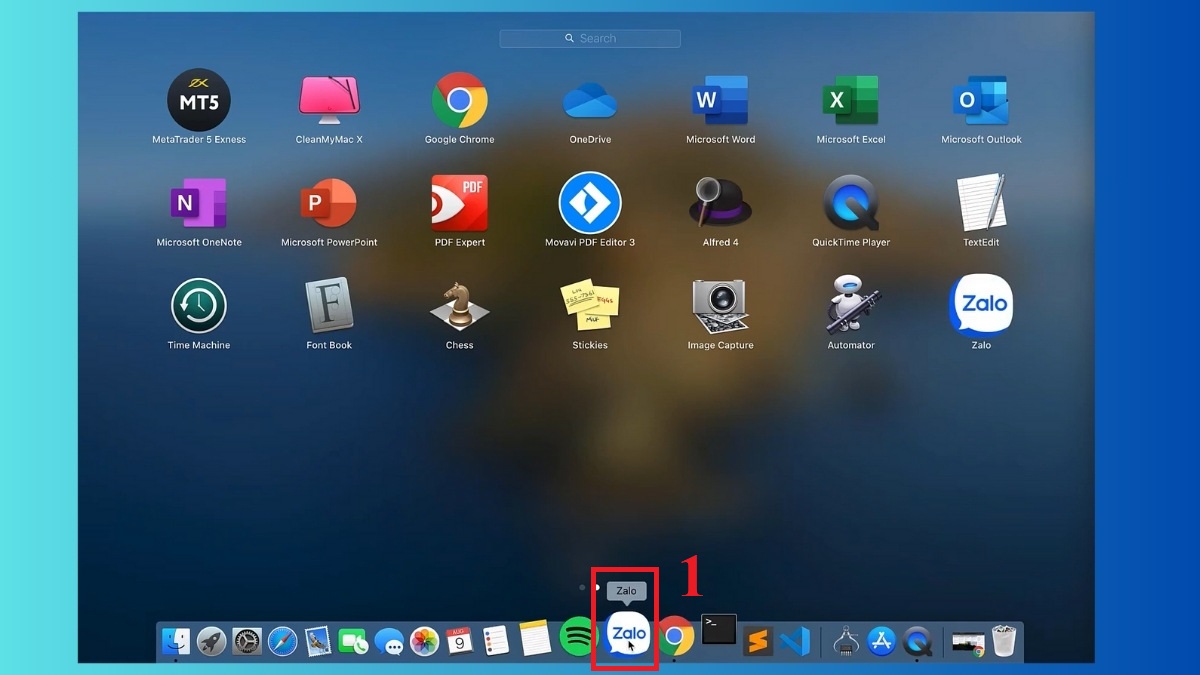The image size is (1200, 675).
Task: Open Zalo from the Launchpad grid
Action: 981,305
